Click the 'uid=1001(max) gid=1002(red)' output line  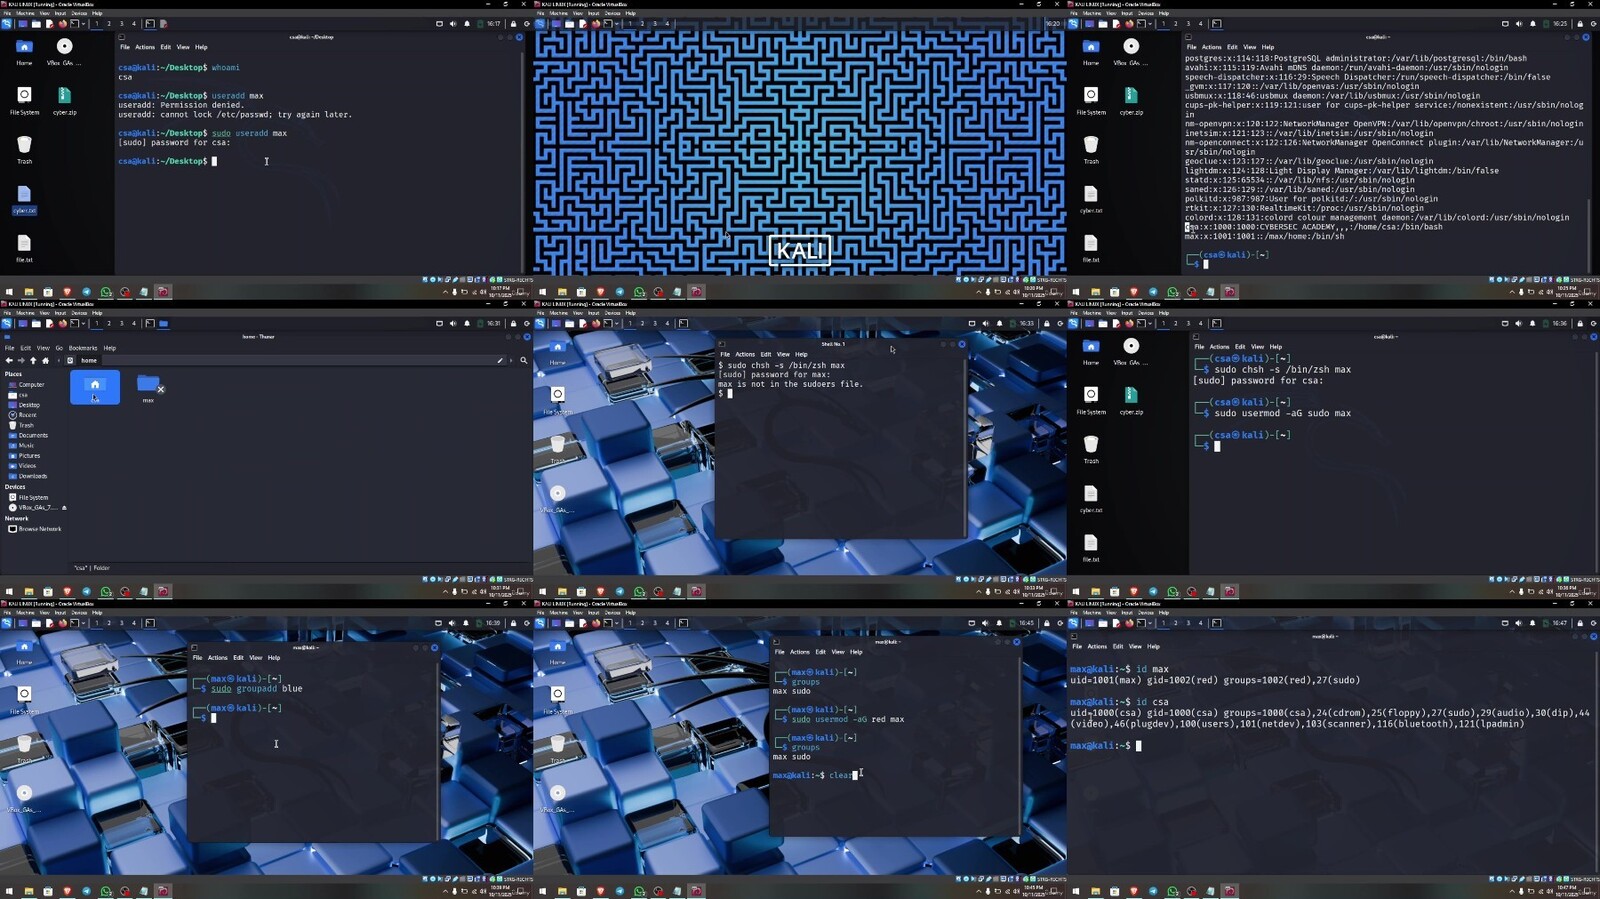coord(1215,680)
